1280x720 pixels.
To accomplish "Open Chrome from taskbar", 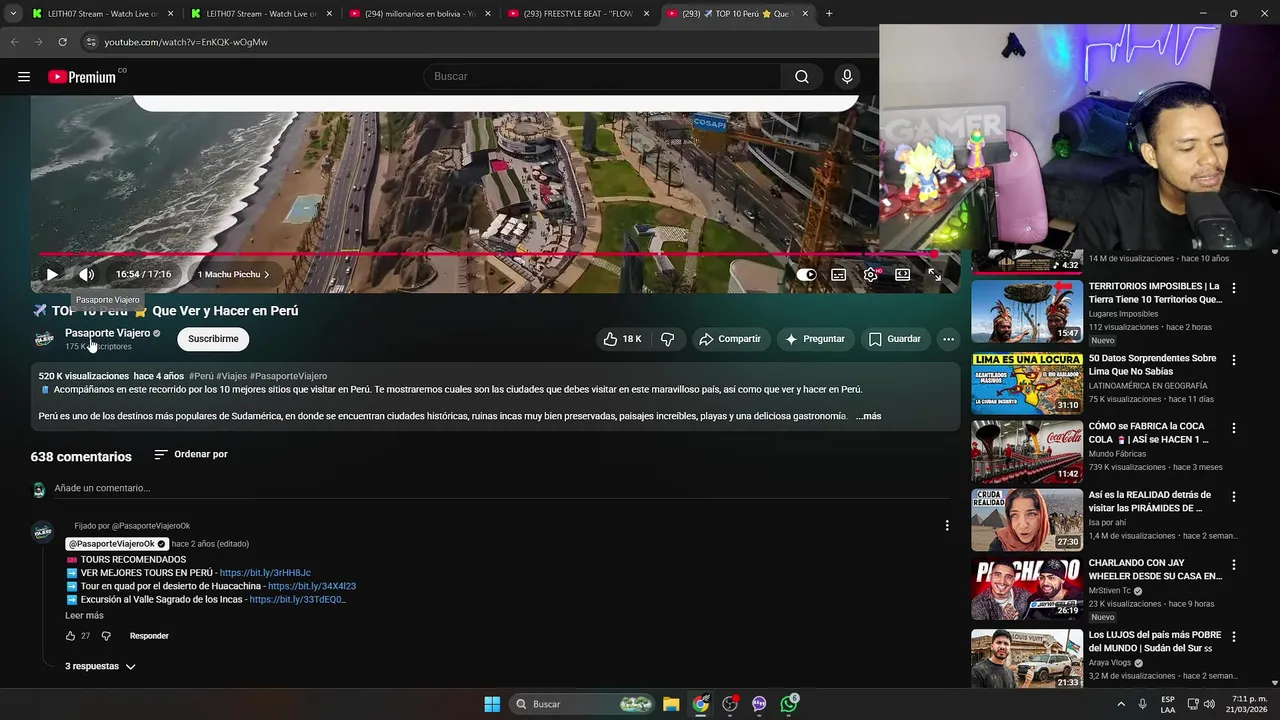I will click(x=701, y=704).
